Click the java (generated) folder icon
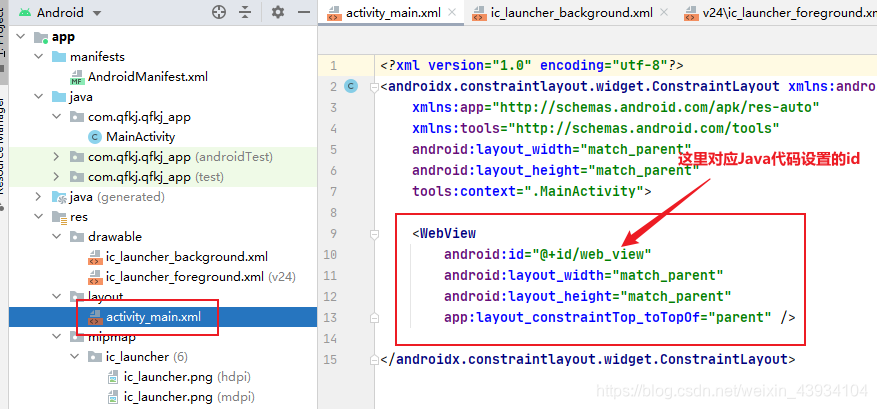The image size is (877, 409). (x=59, y=197)
